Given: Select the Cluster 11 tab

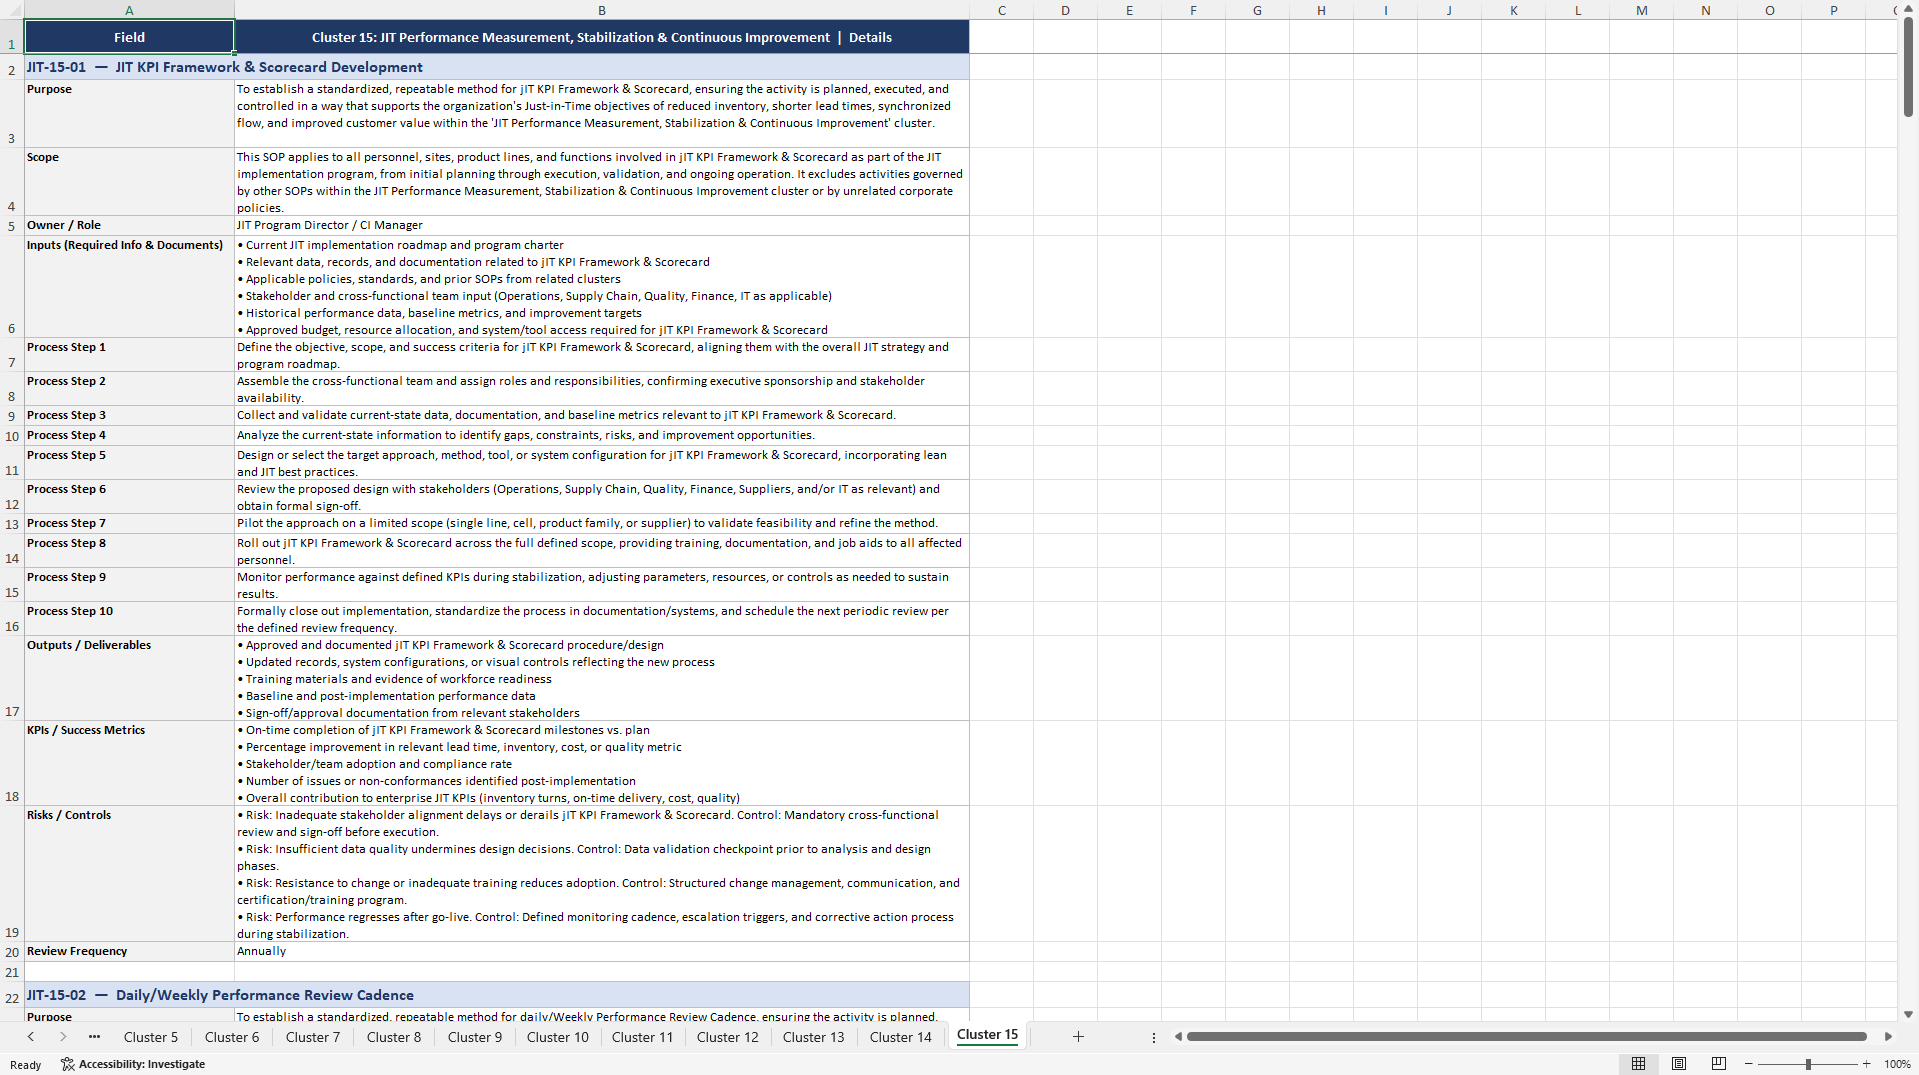Looking at the screenshot, I should click(x=643, y=1037).
